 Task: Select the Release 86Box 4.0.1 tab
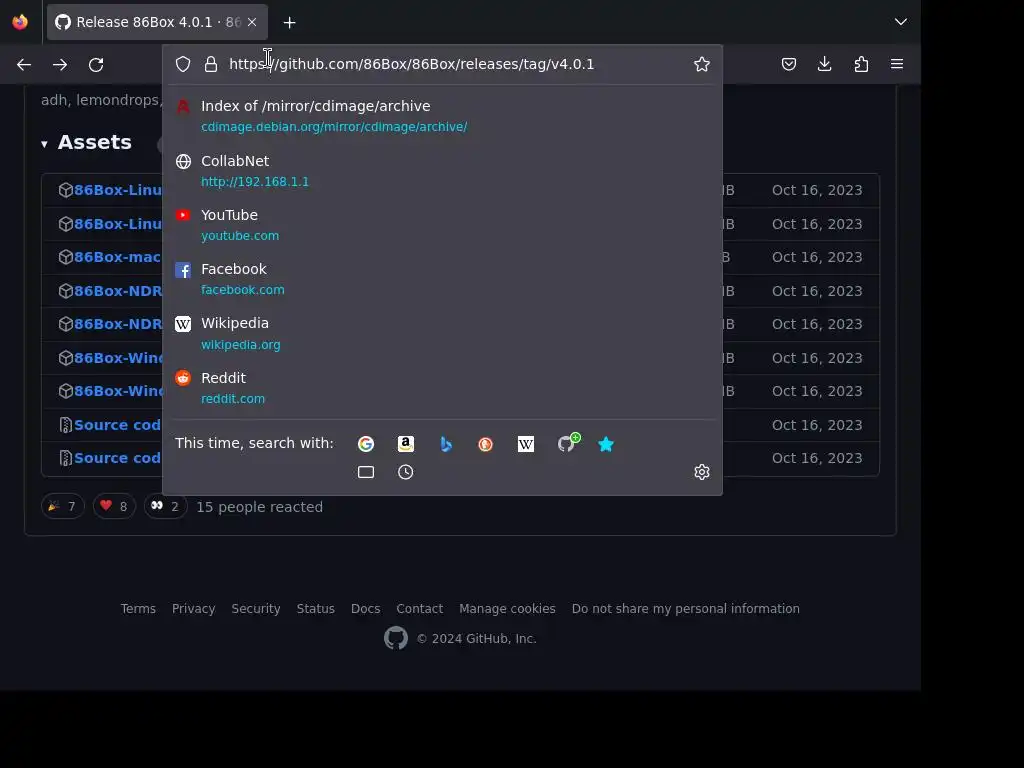coord(157,22)
